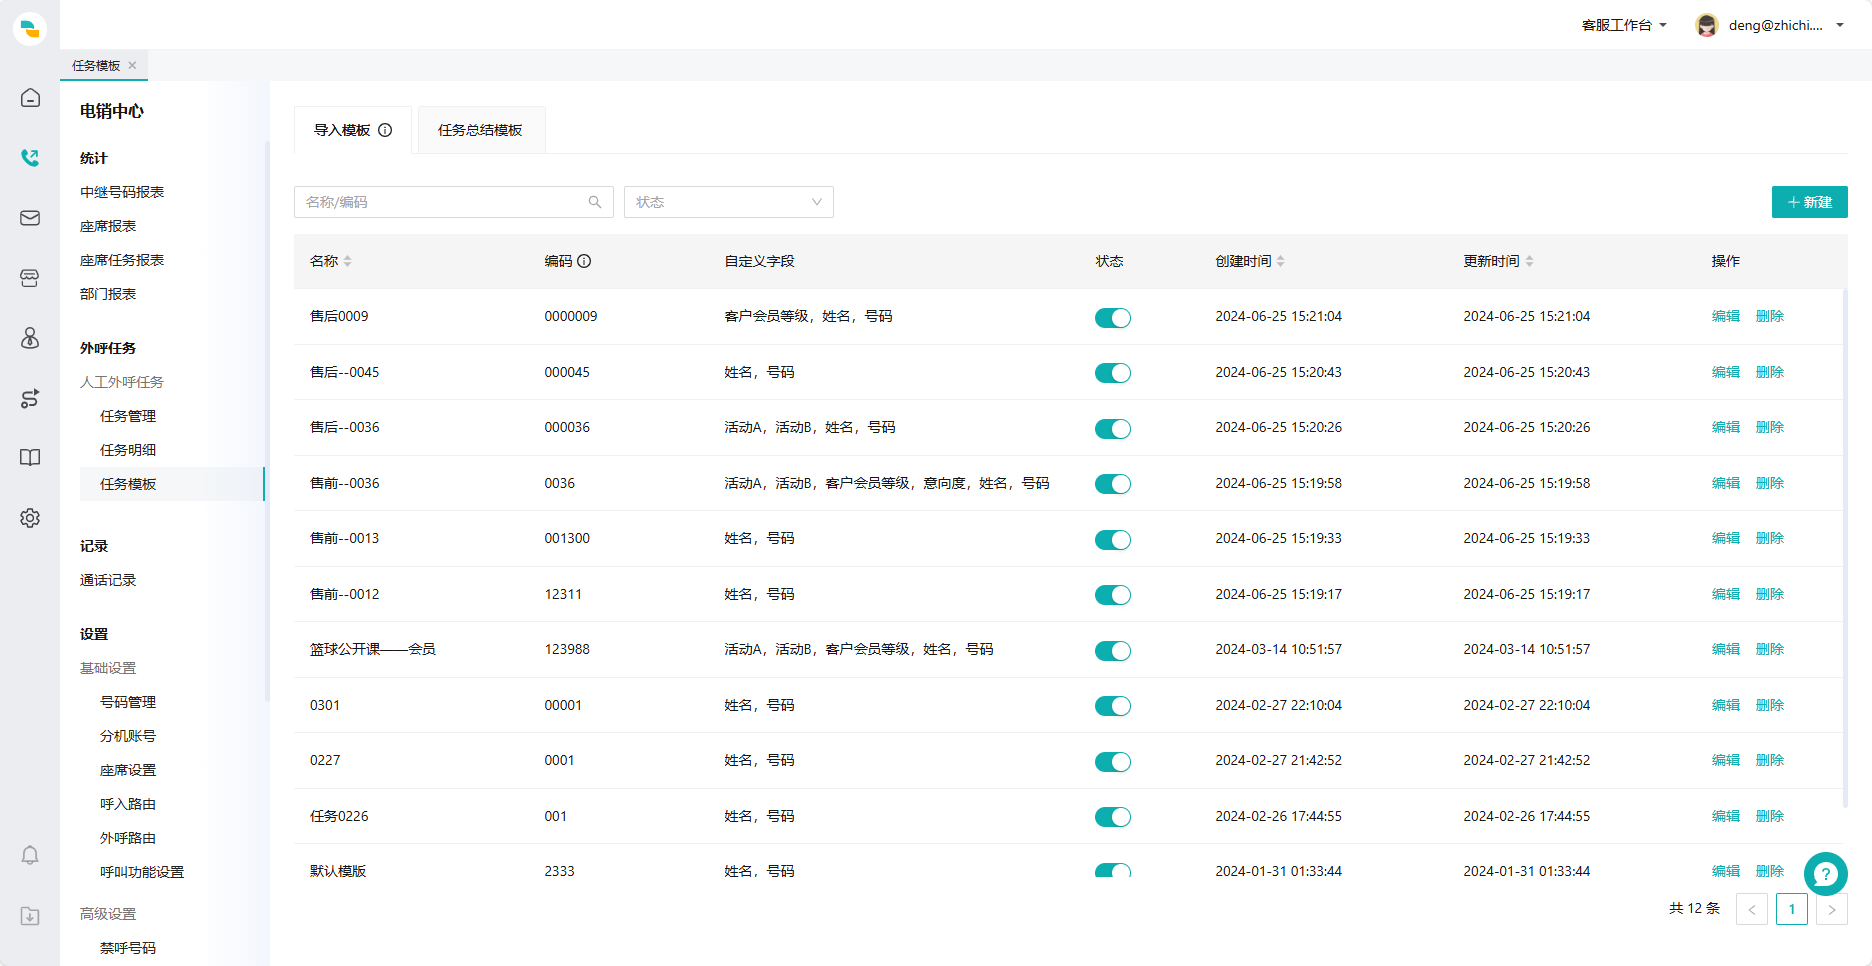
Task: Switch to 导入模板 tab
Action: coord(353,130)
